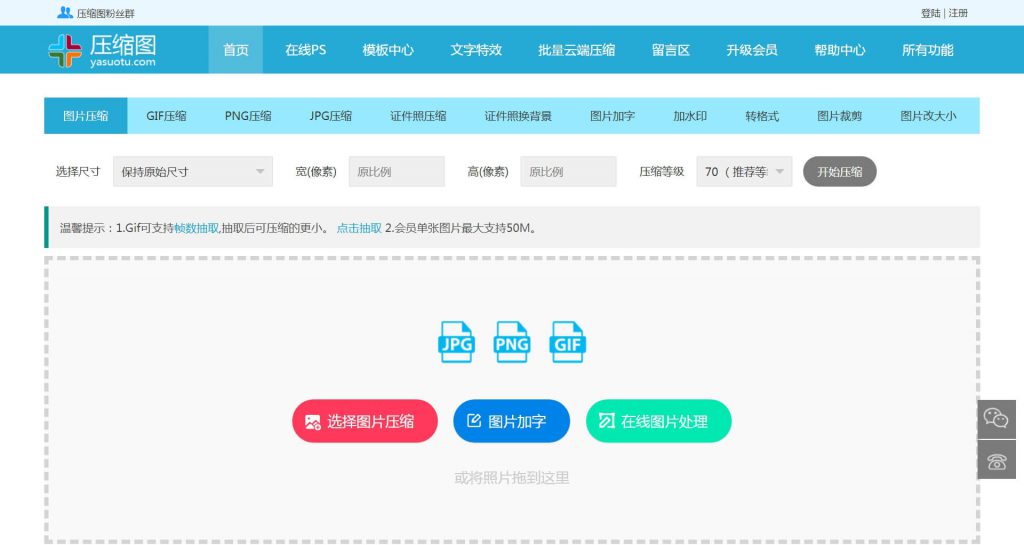Open 所有功能 menu item

[x=927, y=50]
